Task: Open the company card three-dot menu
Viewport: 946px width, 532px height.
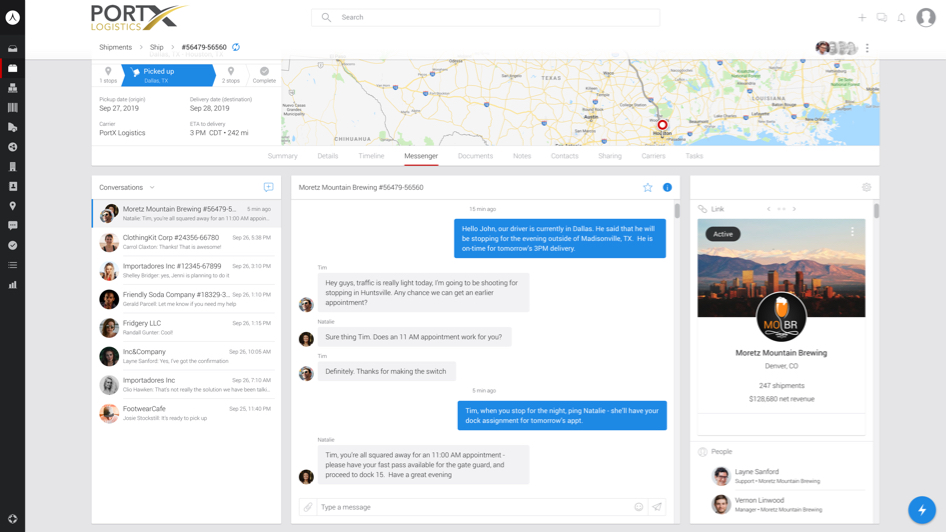Action: click(852, 232)
